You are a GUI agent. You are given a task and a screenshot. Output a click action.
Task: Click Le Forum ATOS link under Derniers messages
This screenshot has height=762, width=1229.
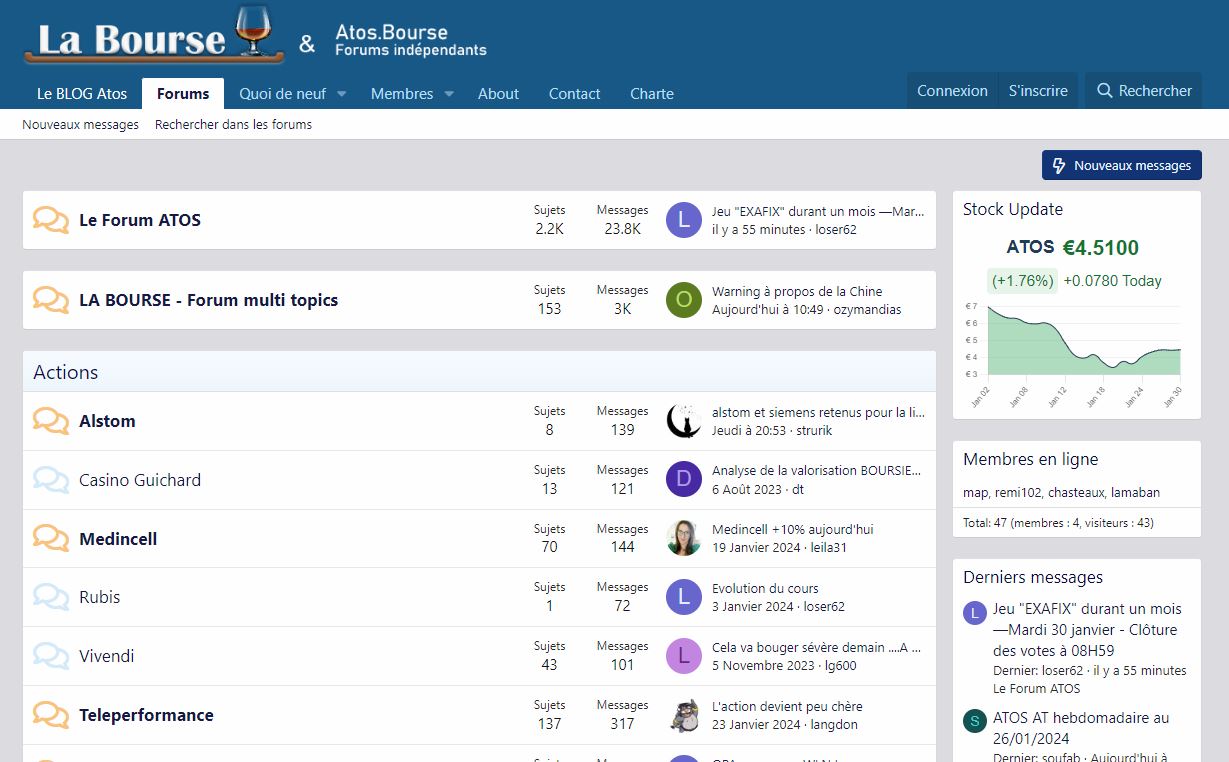pos(1037,688)
